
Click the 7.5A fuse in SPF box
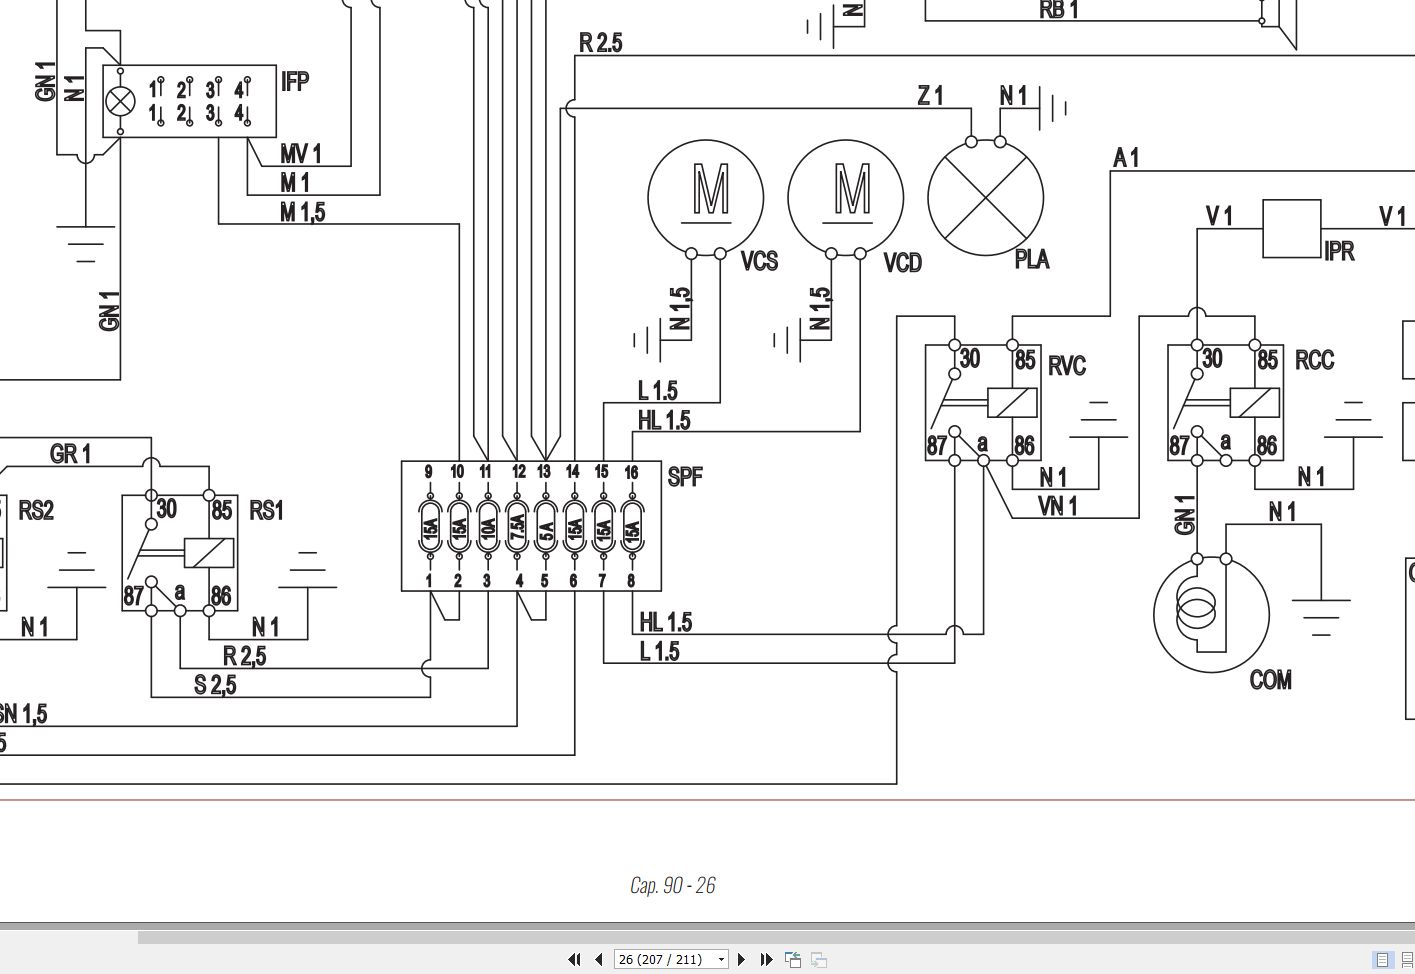point(517,526)
